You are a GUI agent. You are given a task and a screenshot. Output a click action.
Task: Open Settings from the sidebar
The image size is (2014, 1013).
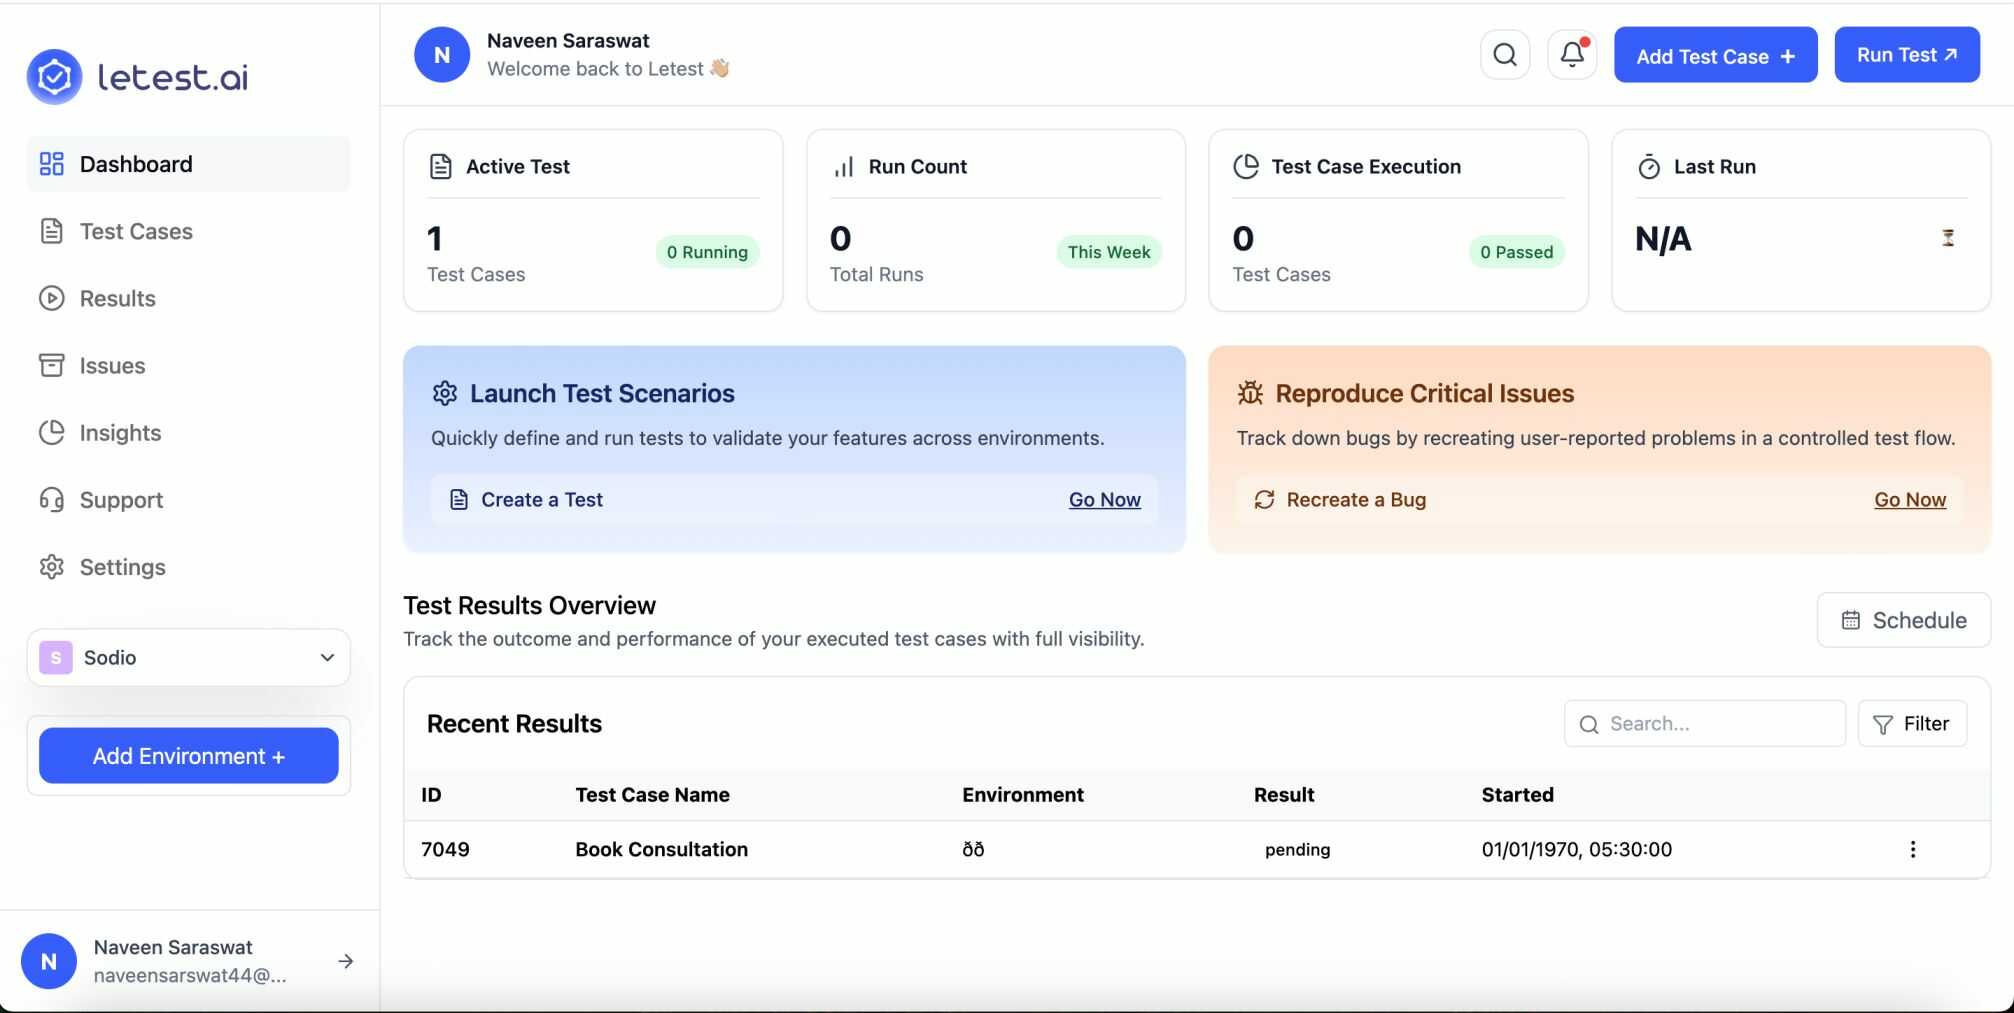(122, 567)
